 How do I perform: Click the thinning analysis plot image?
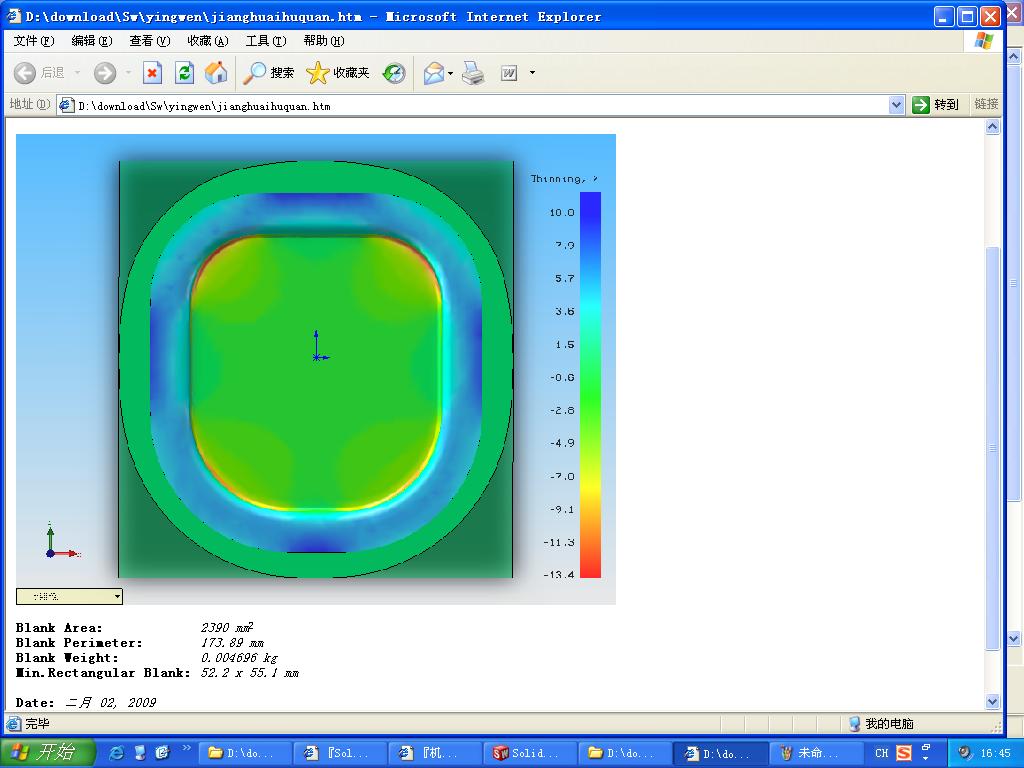tap(315, 370)
